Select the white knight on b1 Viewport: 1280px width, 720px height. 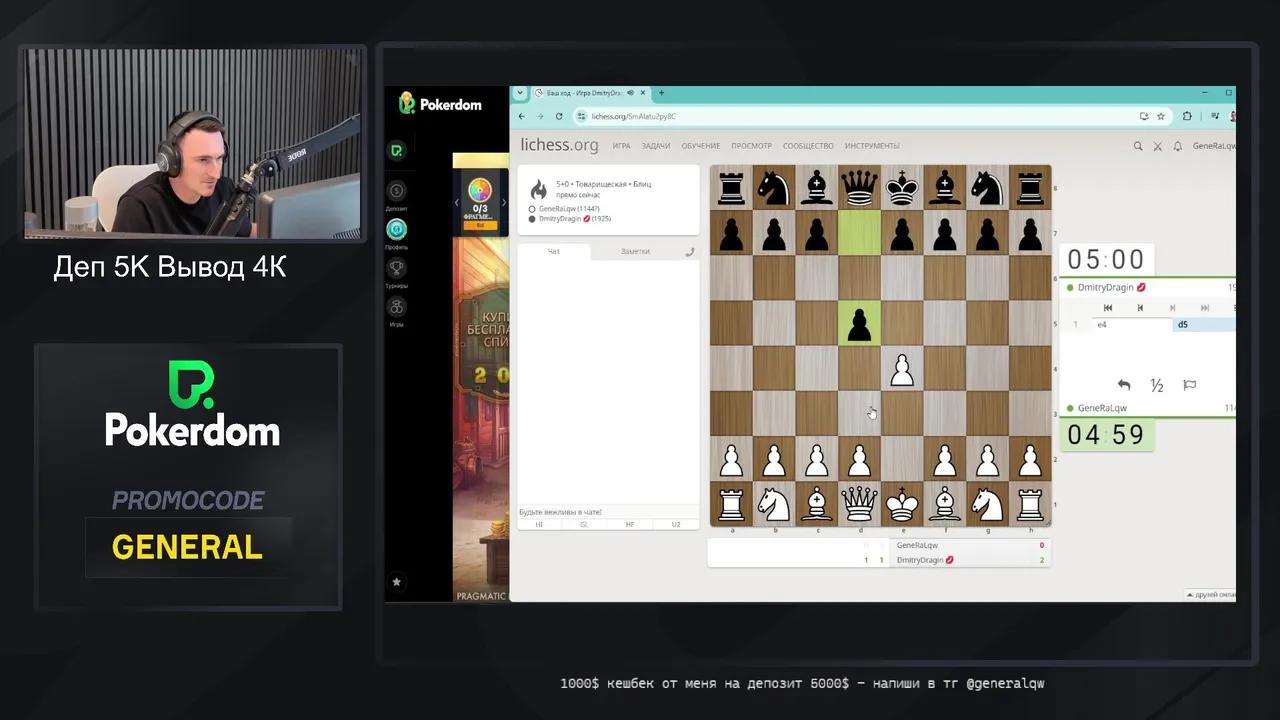point(773,503)
